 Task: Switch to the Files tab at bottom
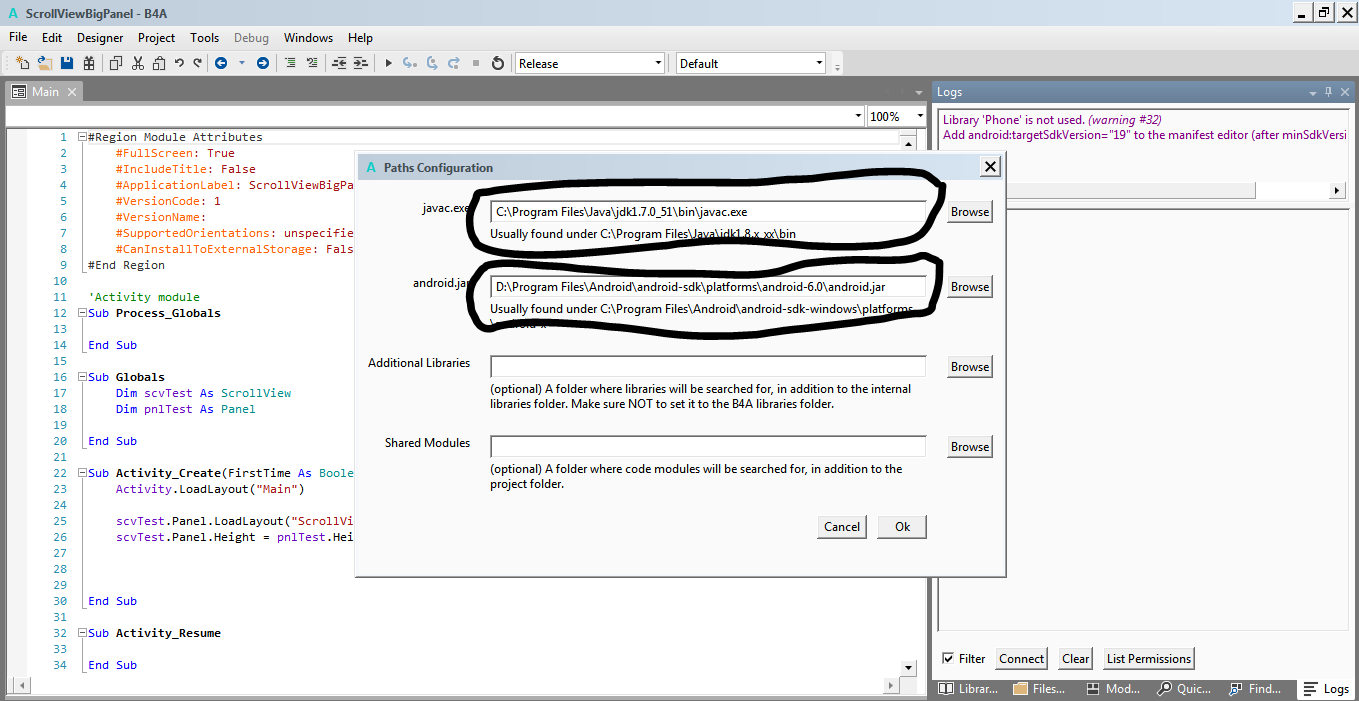1040,689
